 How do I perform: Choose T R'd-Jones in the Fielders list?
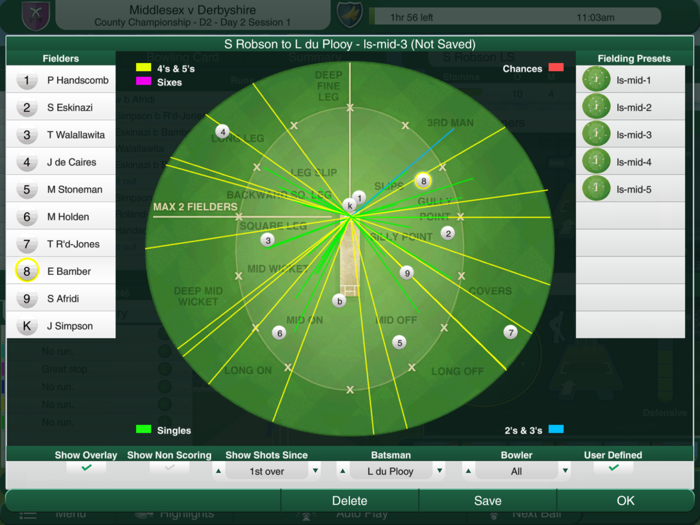[61, 244]
